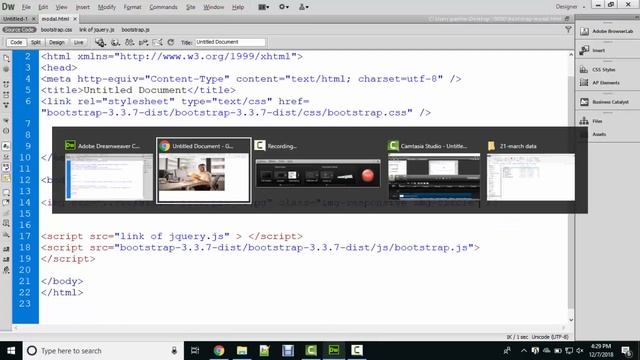640x360 pixels.
Task: Open Task View from taskbar
Action: 195,351
